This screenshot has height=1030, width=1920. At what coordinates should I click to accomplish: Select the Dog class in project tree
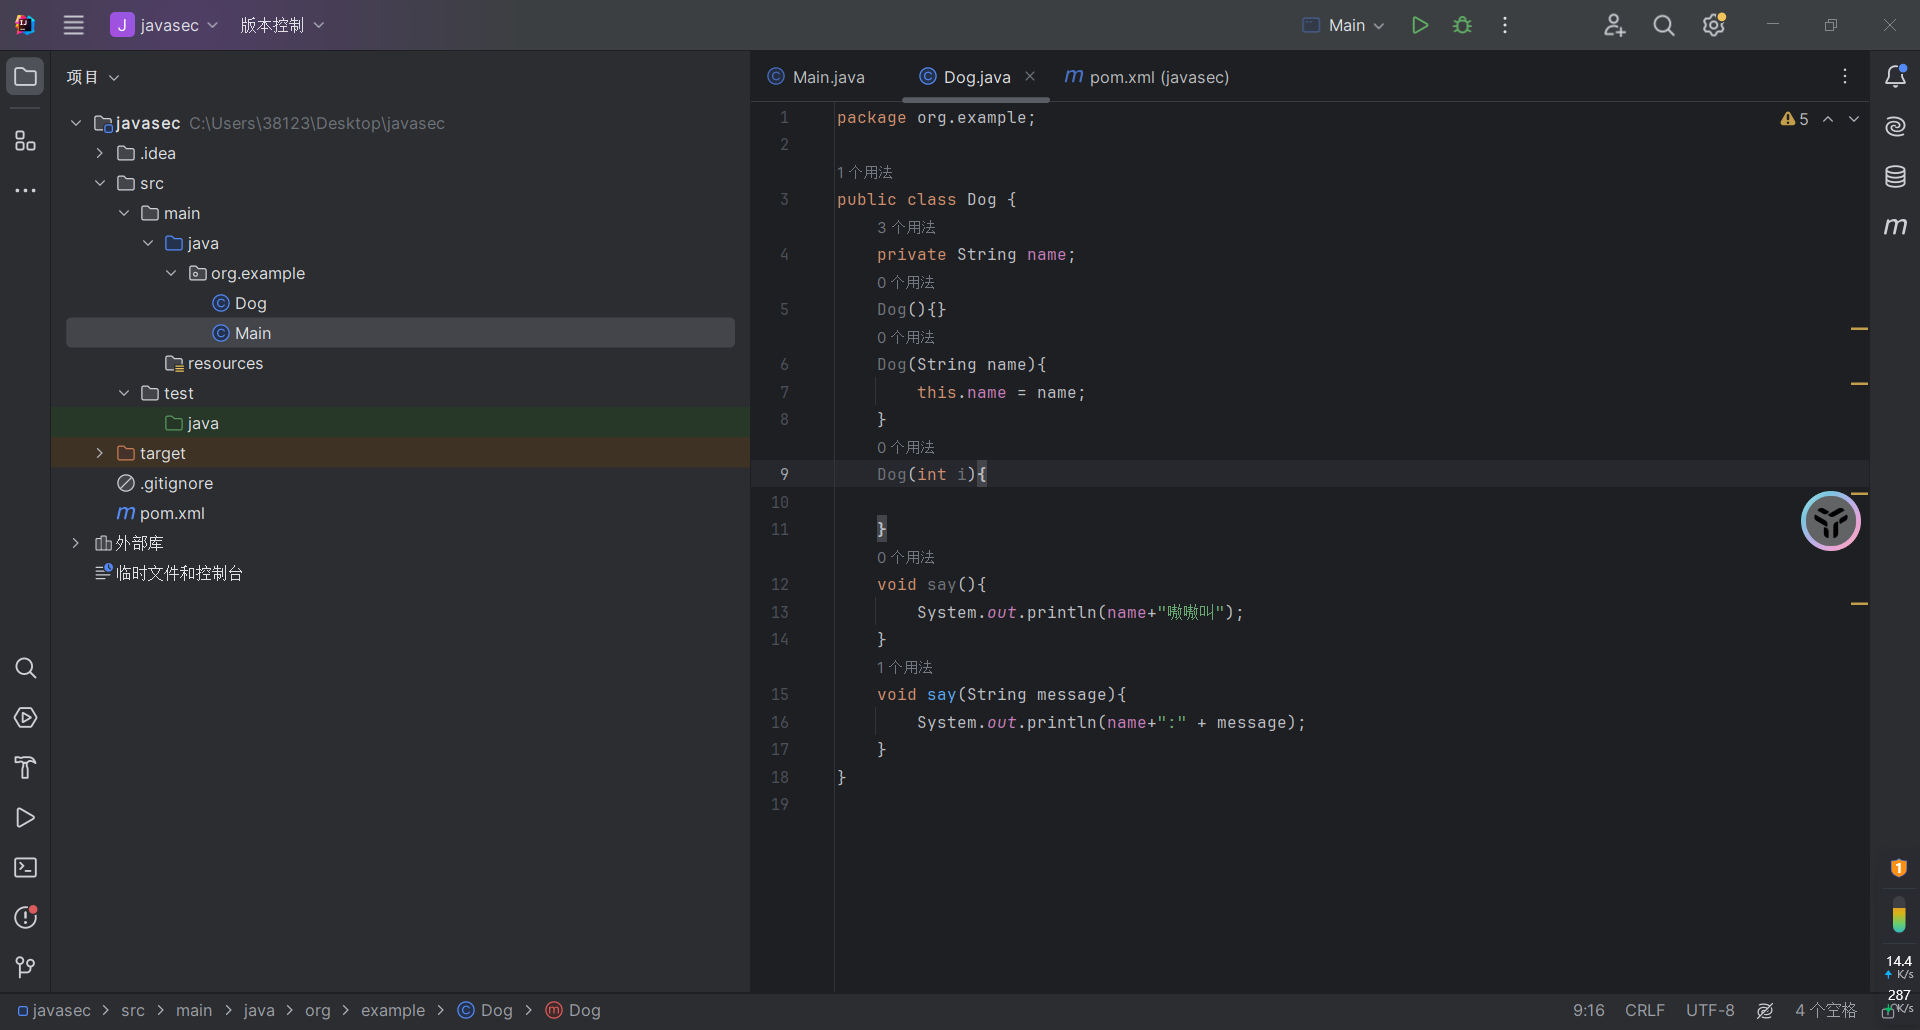[x=250, y=303]
